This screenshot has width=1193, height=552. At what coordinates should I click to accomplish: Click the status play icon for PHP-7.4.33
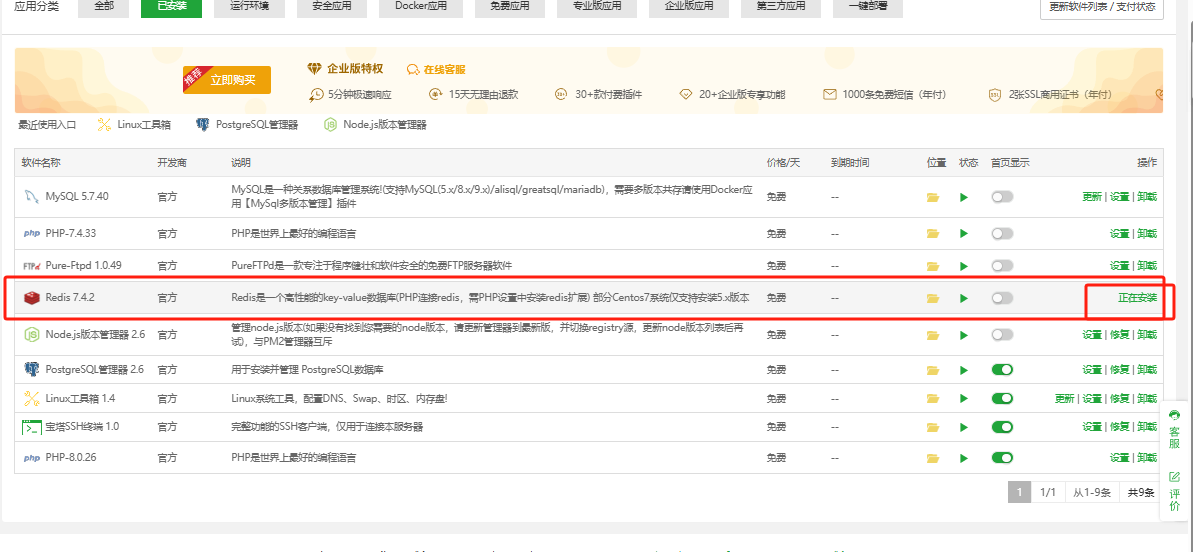point(964,234)
